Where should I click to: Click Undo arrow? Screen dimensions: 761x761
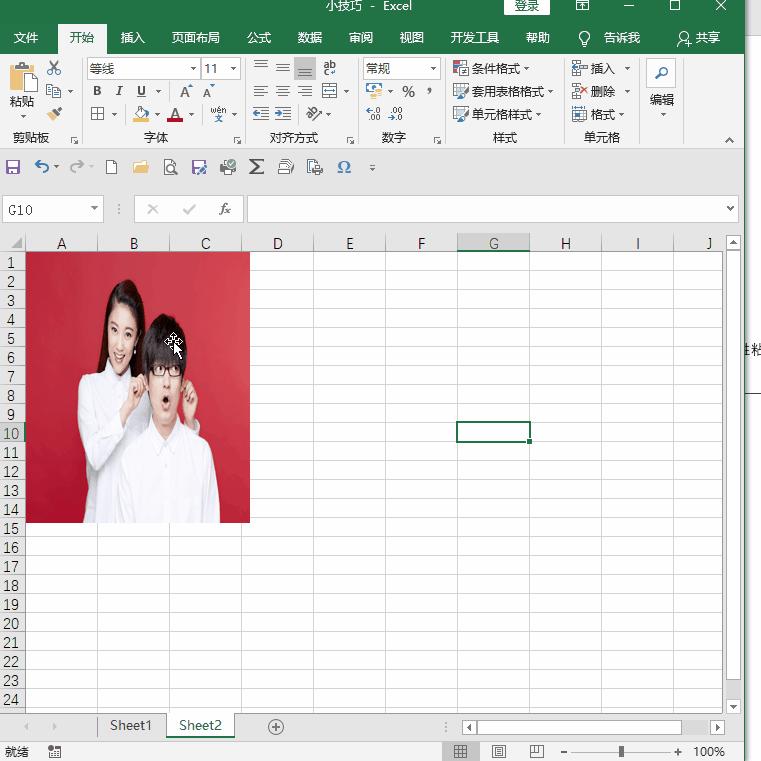click(x=42, y=167)
